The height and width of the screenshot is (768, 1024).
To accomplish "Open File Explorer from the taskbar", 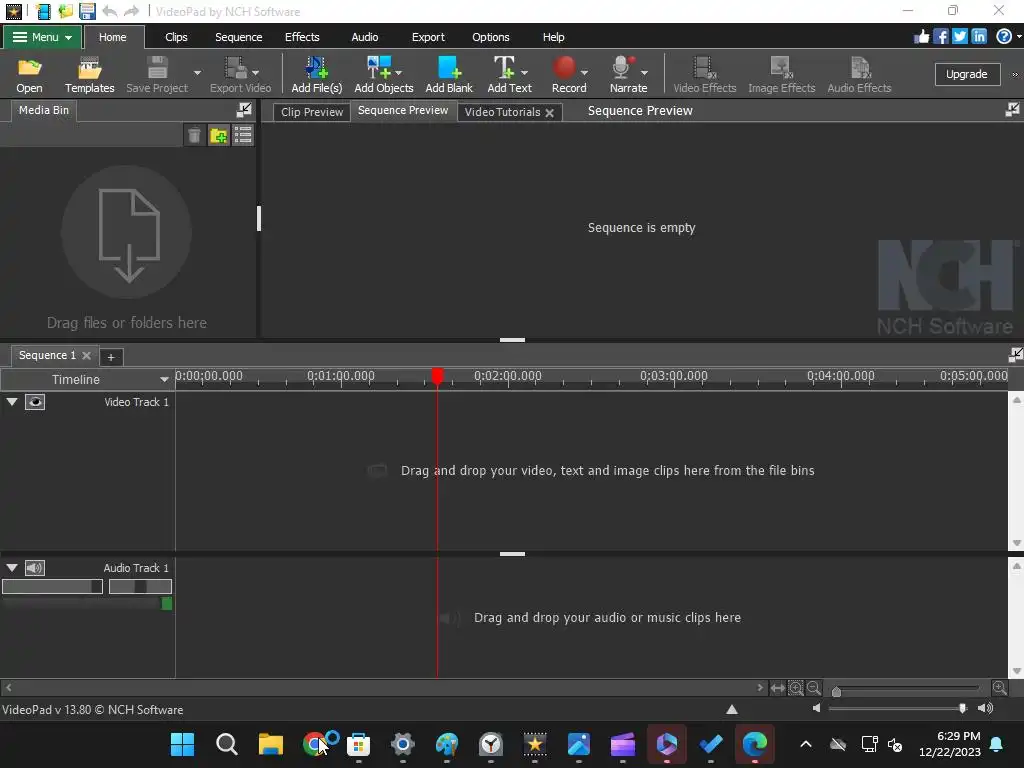I will point(270,744).
